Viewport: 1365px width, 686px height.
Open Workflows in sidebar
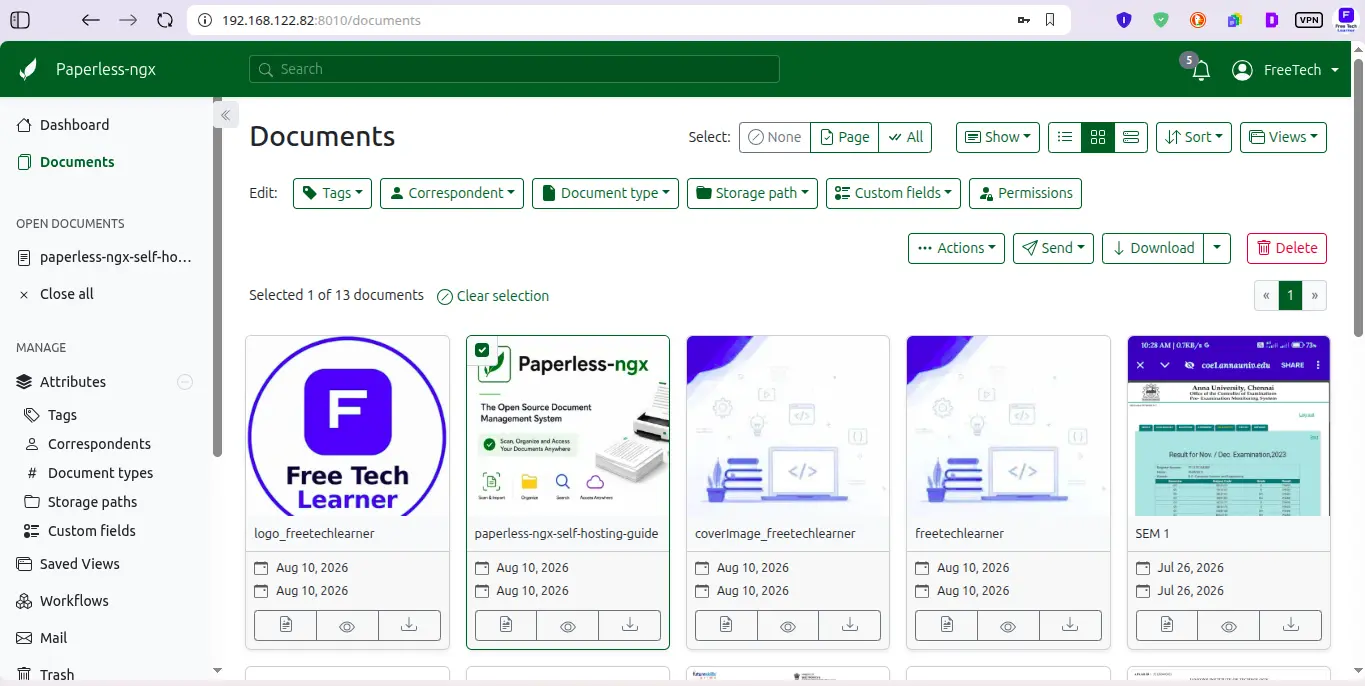[74, 601]
